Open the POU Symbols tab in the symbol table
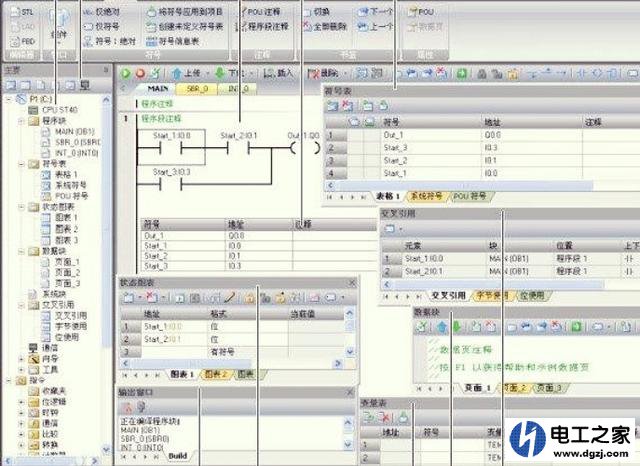The image size is (640, 466). pos(470,197)
